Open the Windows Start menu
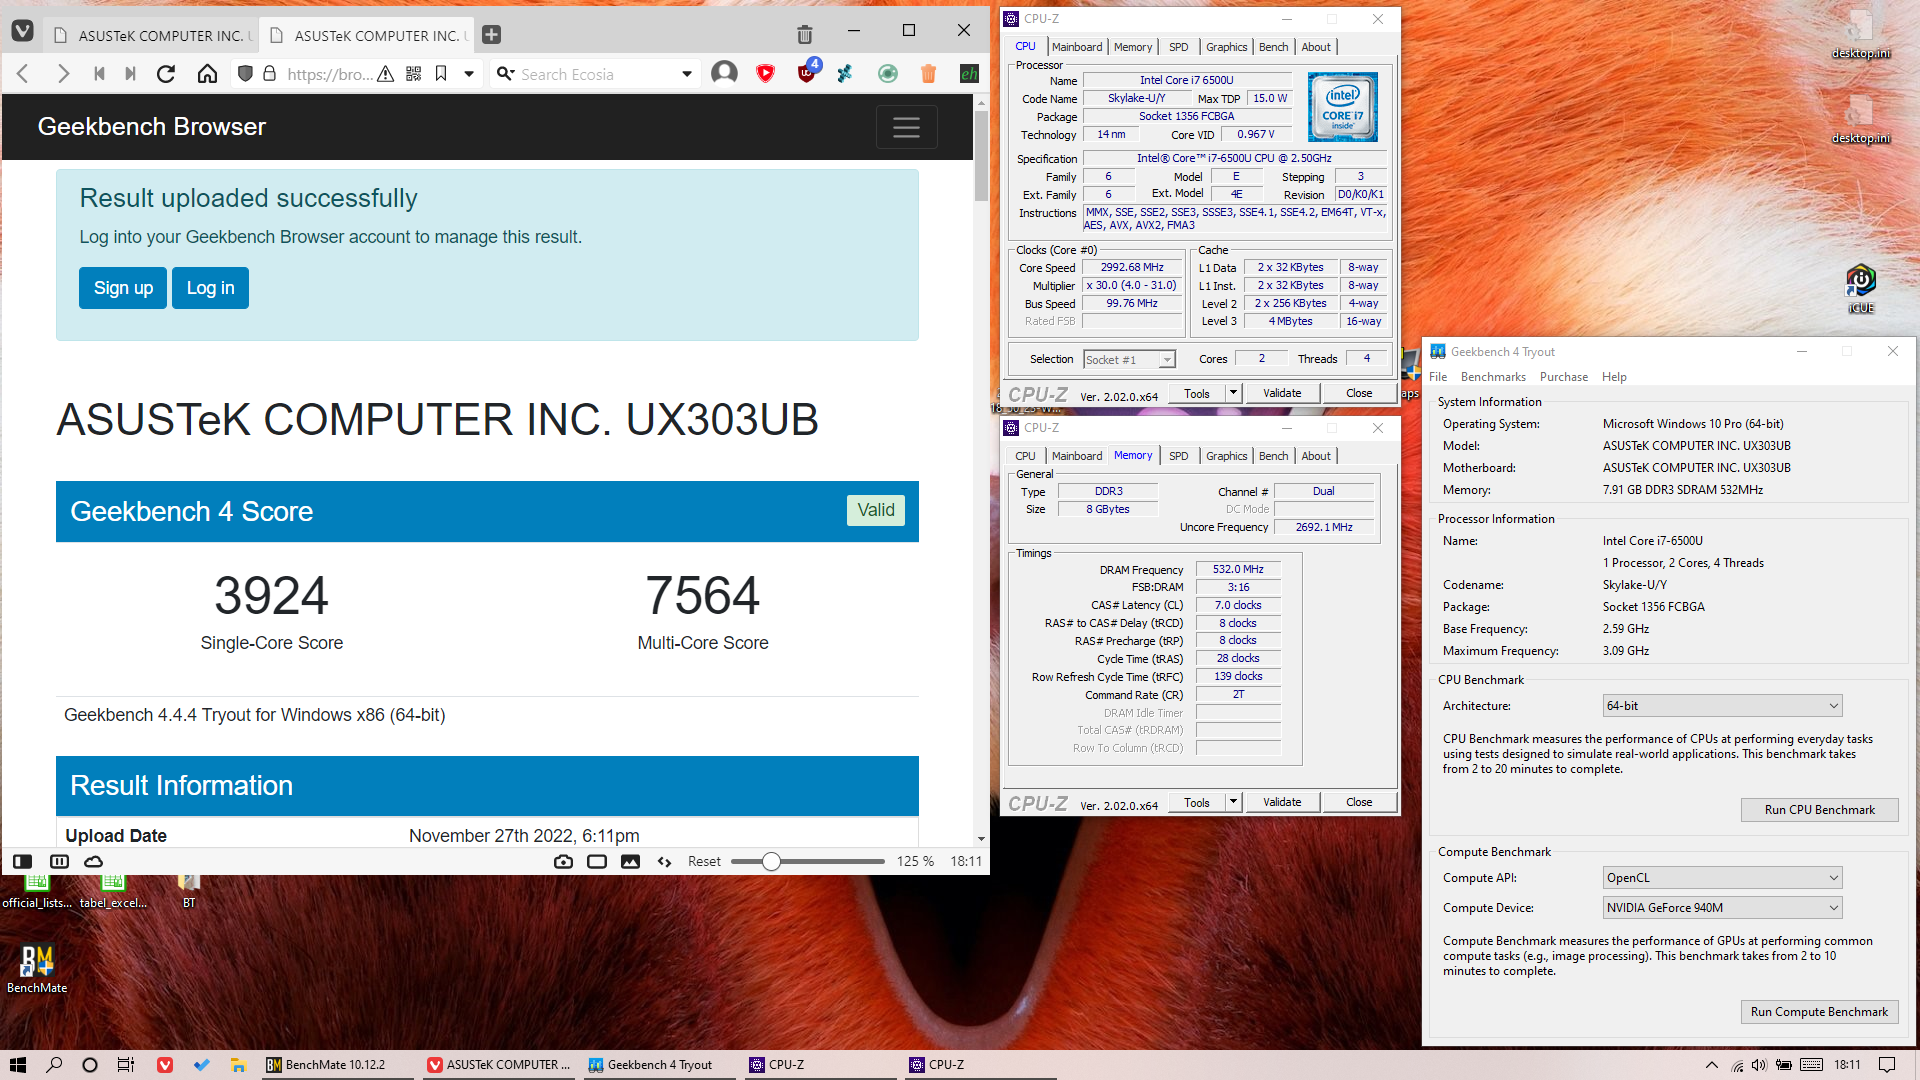The height and width of the screenshot is (1080, 1920). [x=17, y=1065]
